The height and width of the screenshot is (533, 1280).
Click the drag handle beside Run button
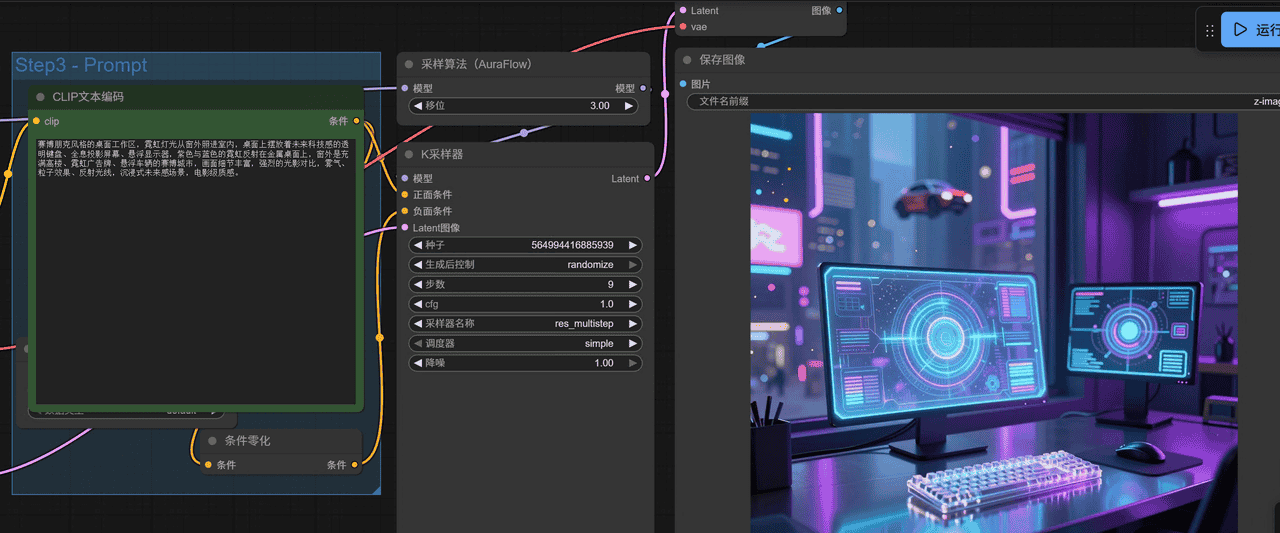point(1209,31)
